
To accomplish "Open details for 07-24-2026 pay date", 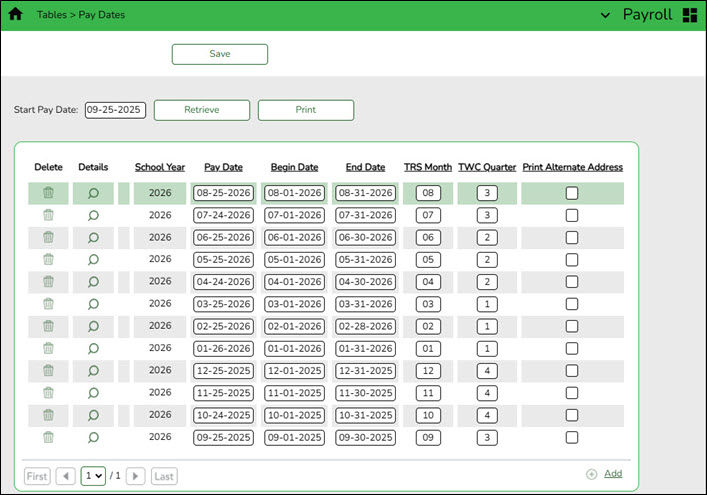I will 93,215.
